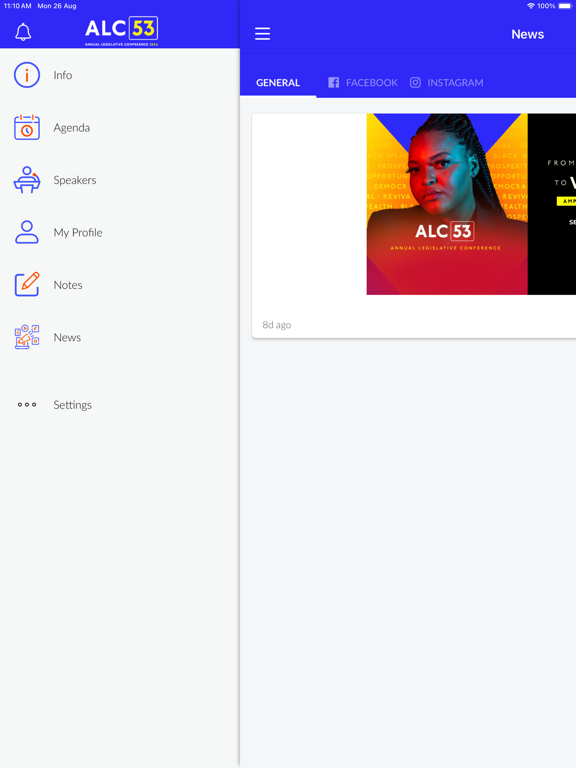Click the News megaphone icon

[27, 337]
